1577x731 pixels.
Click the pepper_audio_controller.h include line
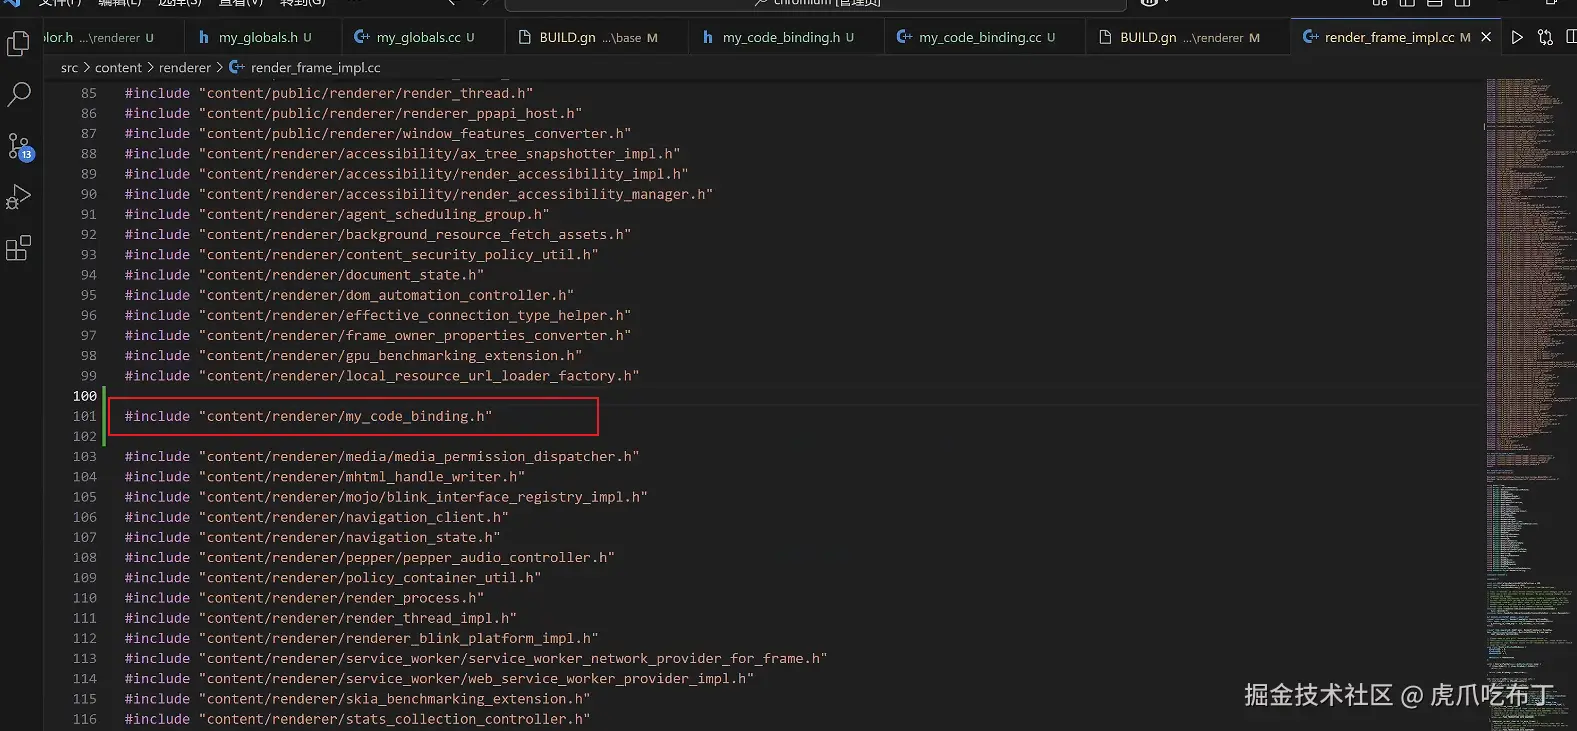coord(369,557)
